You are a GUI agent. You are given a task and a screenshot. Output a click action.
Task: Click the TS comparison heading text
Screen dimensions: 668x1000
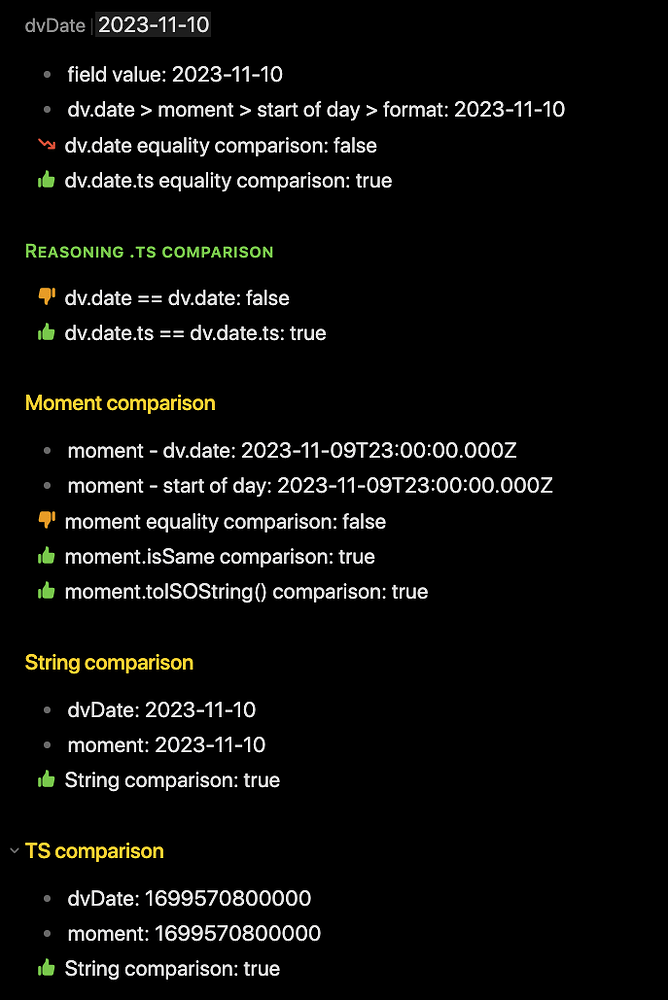point(94,851)
